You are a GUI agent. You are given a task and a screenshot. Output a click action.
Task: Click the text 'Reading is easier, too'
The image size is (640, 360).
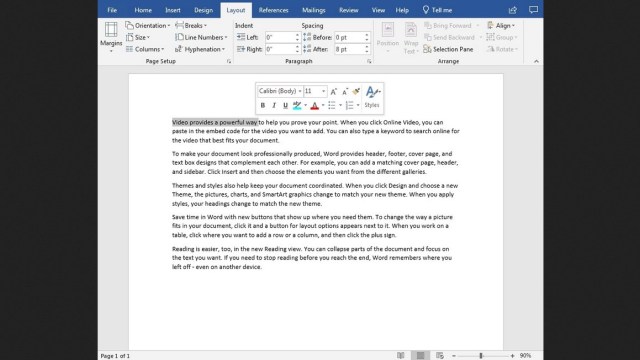click(x=202, y=249)
